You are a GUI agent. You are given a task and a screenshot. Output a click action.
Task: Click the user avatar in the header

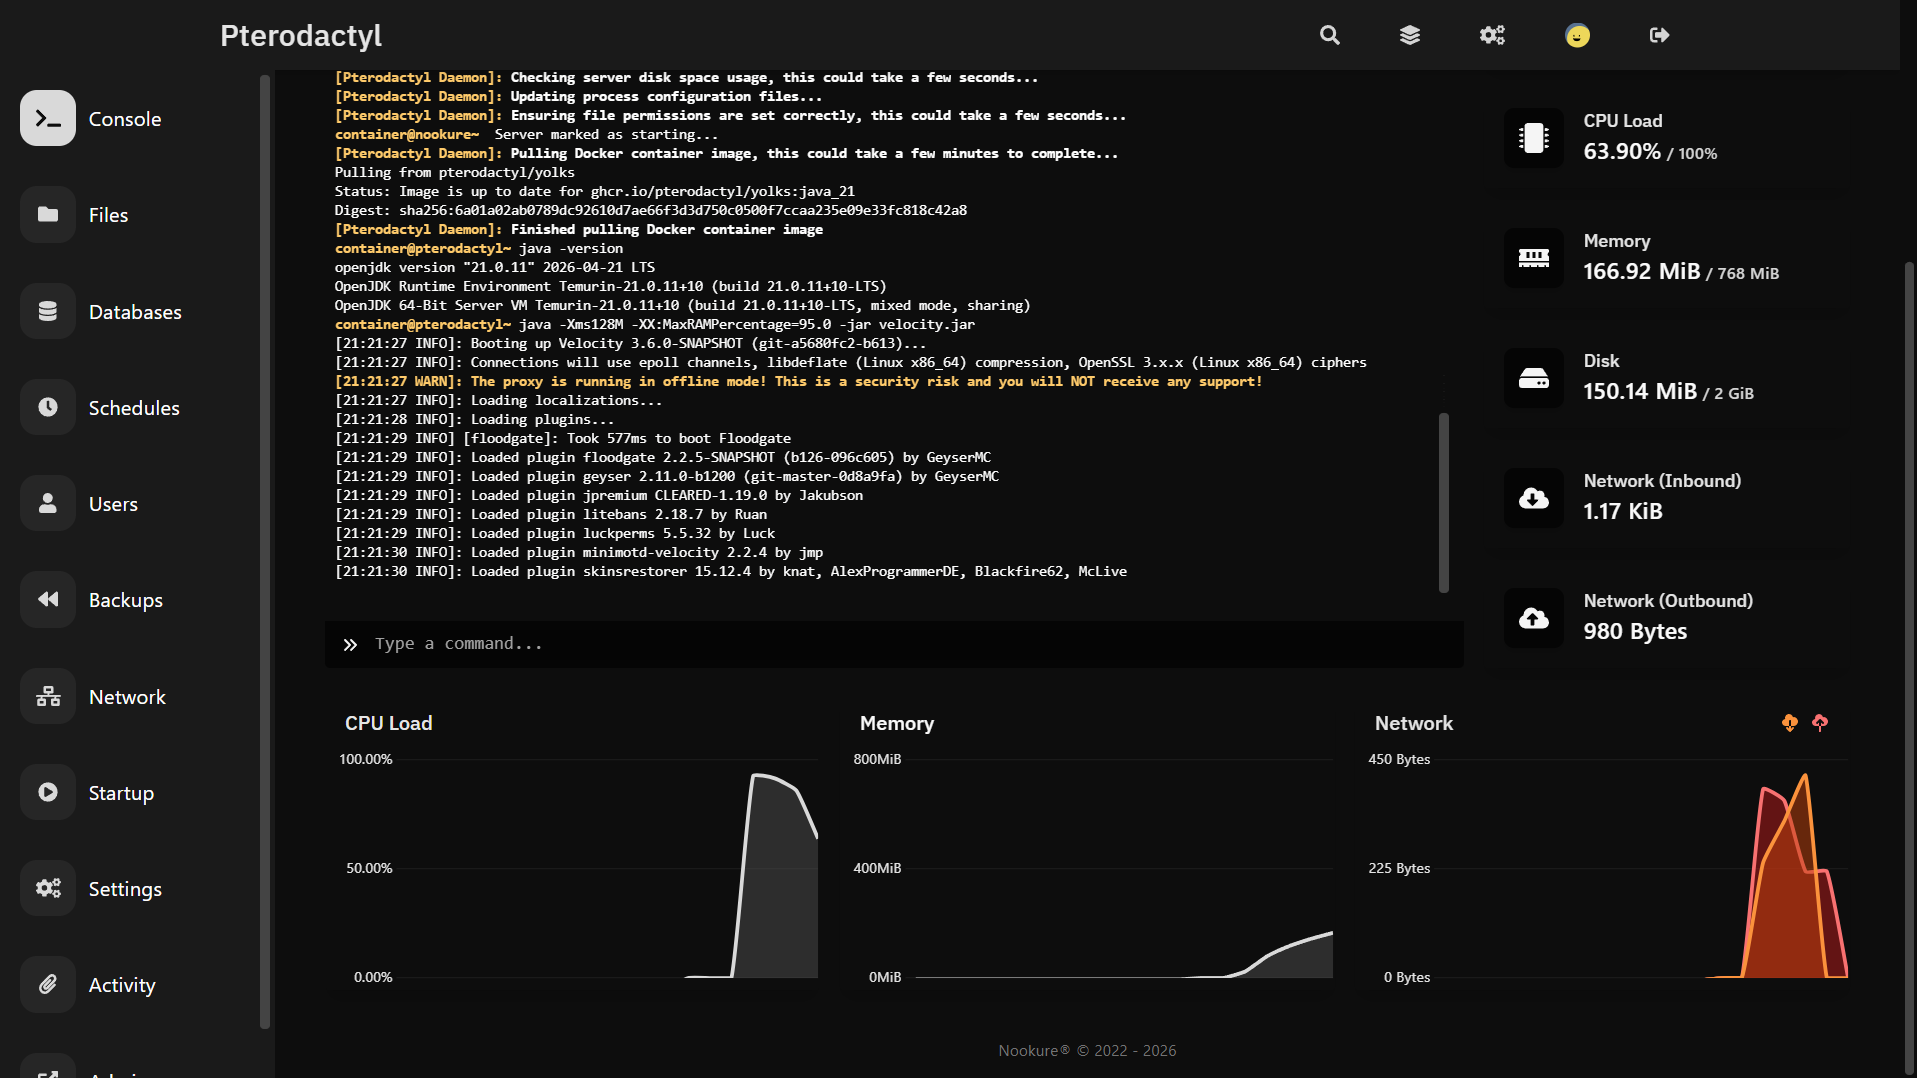tap(1577, 35)
